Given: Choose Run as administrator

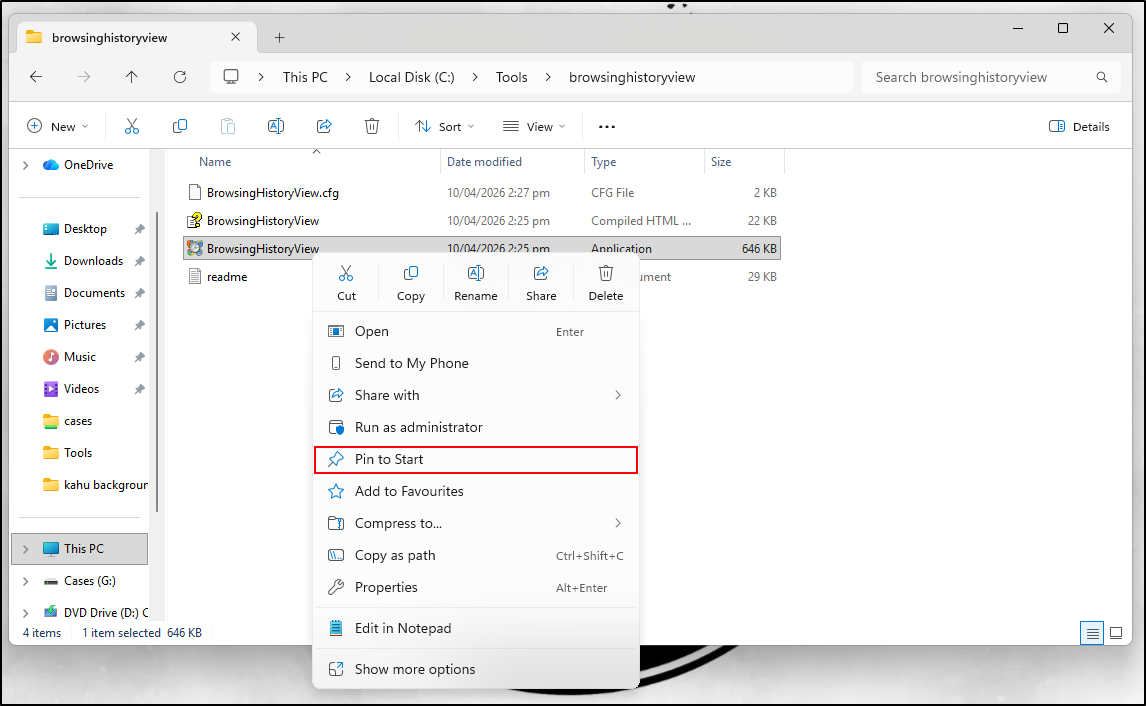Looking at the screenshot, I should coord(476,428).
